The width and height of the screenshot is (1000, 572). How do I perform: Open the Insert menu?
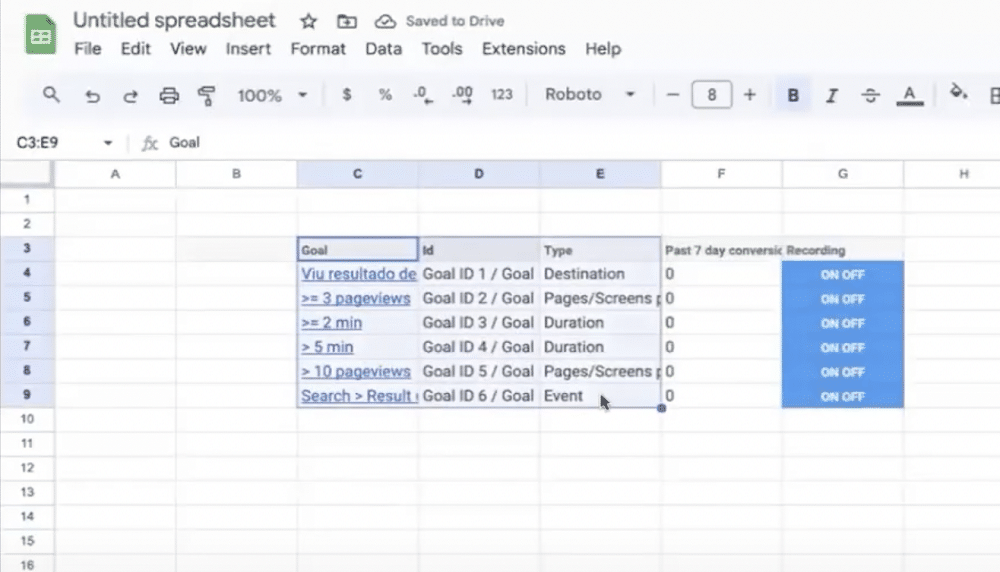pyautogui.click(x=247, y=49)
